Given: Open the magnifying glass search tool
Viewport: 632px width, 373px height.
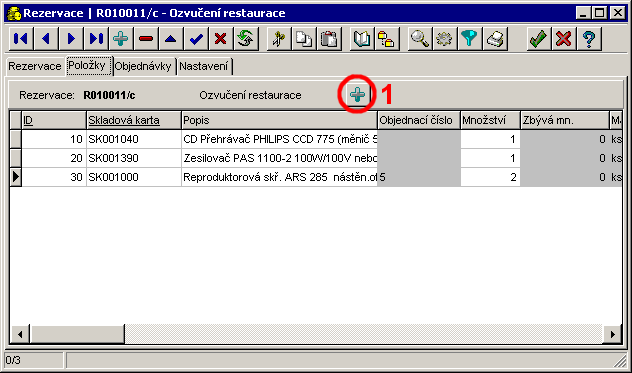Looking at the screenshot, I should 420,39.
